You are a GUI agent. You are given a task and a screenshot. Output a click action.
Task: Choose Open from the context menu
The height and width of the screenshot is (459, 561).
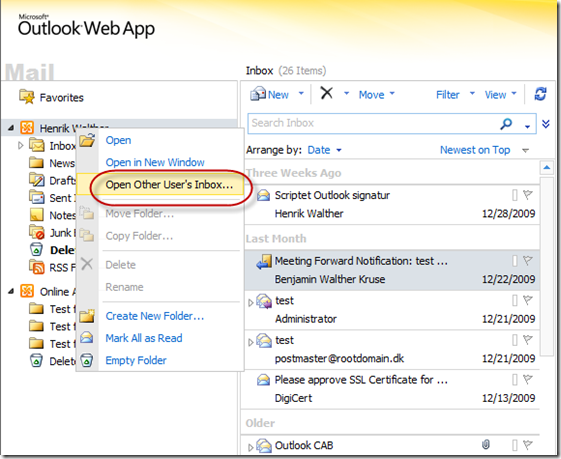[118, 140]
